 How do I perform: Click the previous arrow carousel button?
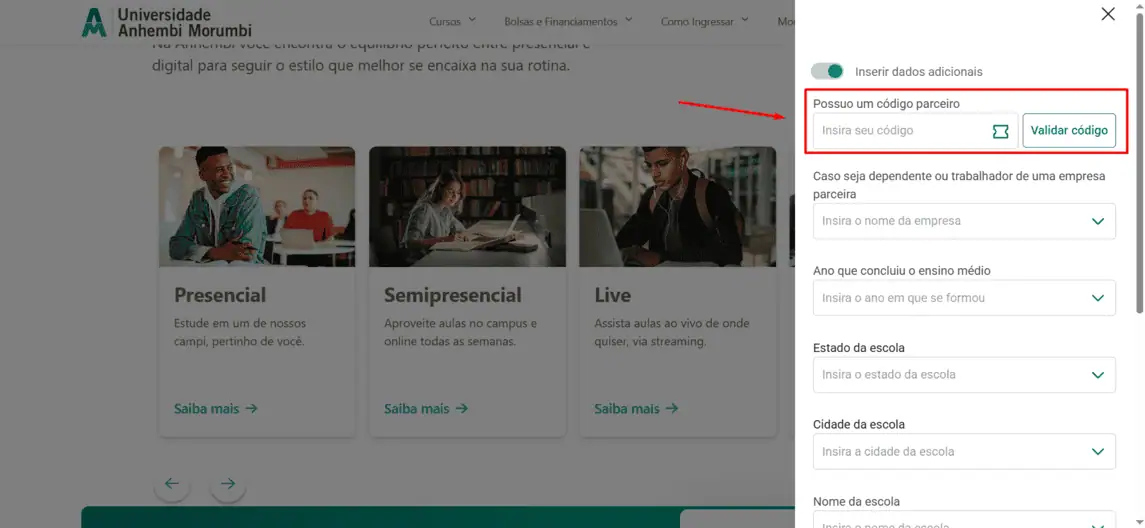pyautogui.click(x=172, y=483)
